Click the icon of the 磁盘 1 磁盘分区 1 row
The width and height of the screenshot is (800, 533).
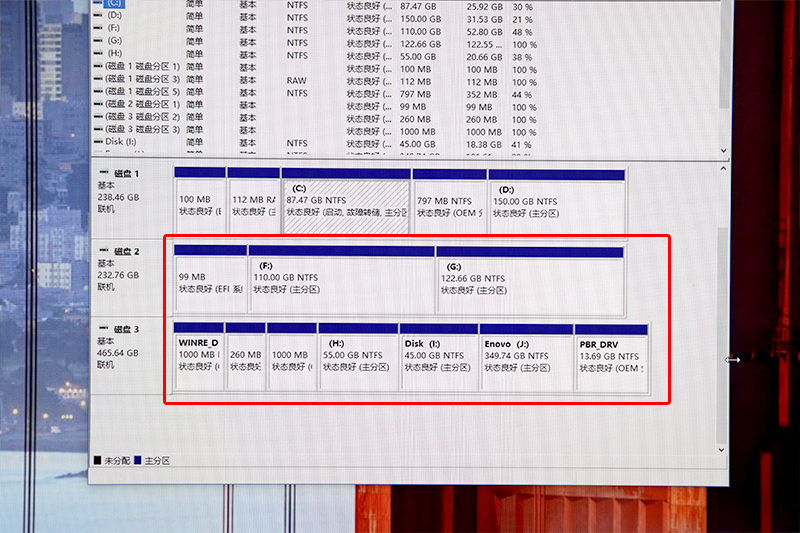coord(98,66)
